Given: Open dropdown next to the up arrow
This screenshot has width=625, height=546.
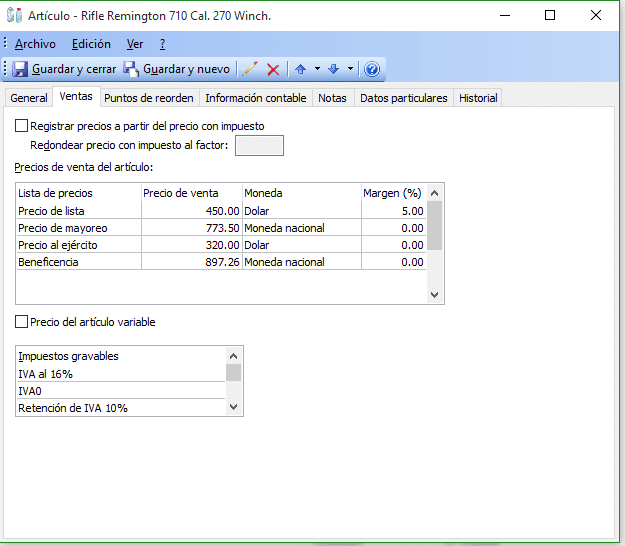Looking at the screenshot, I should point(317,69).
